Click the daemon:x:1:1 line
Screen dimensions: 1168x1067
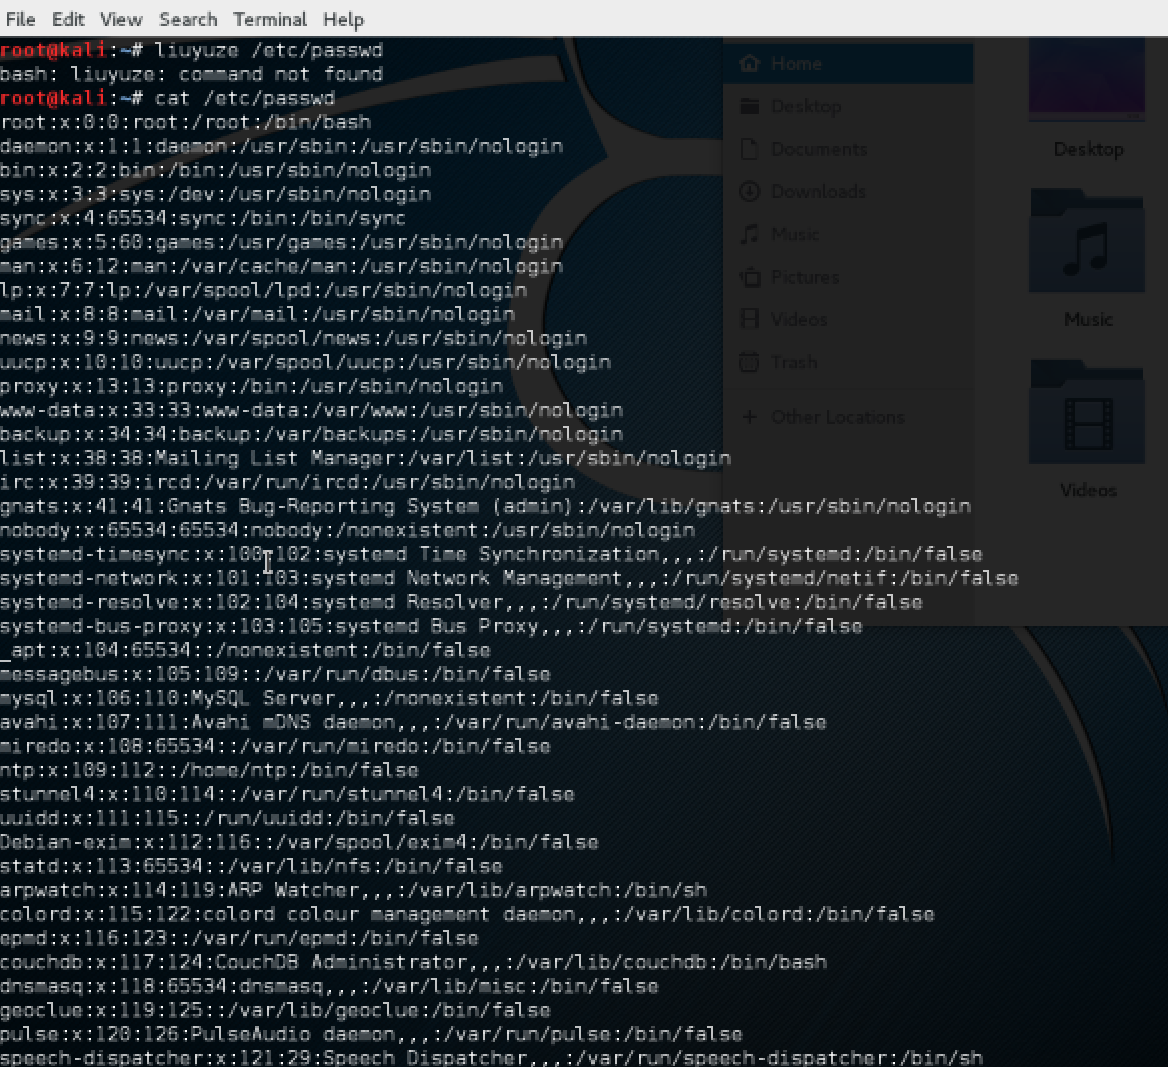282,146
